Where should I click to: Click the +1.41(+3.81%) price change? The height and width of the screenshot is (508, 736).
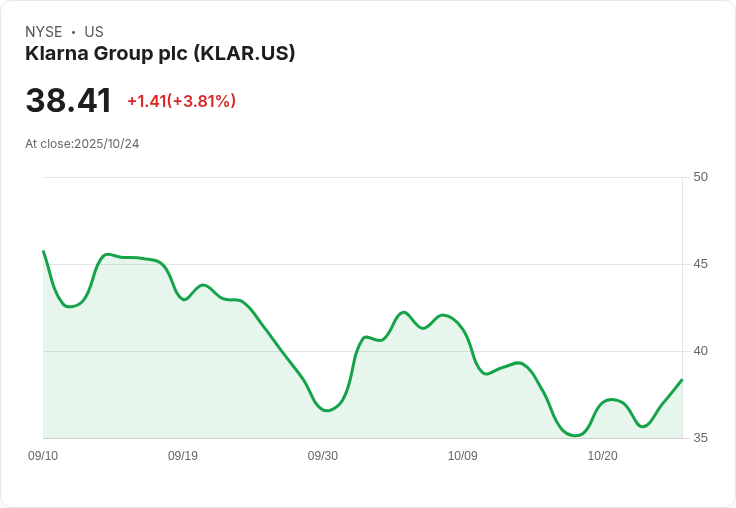coord(181,101)
